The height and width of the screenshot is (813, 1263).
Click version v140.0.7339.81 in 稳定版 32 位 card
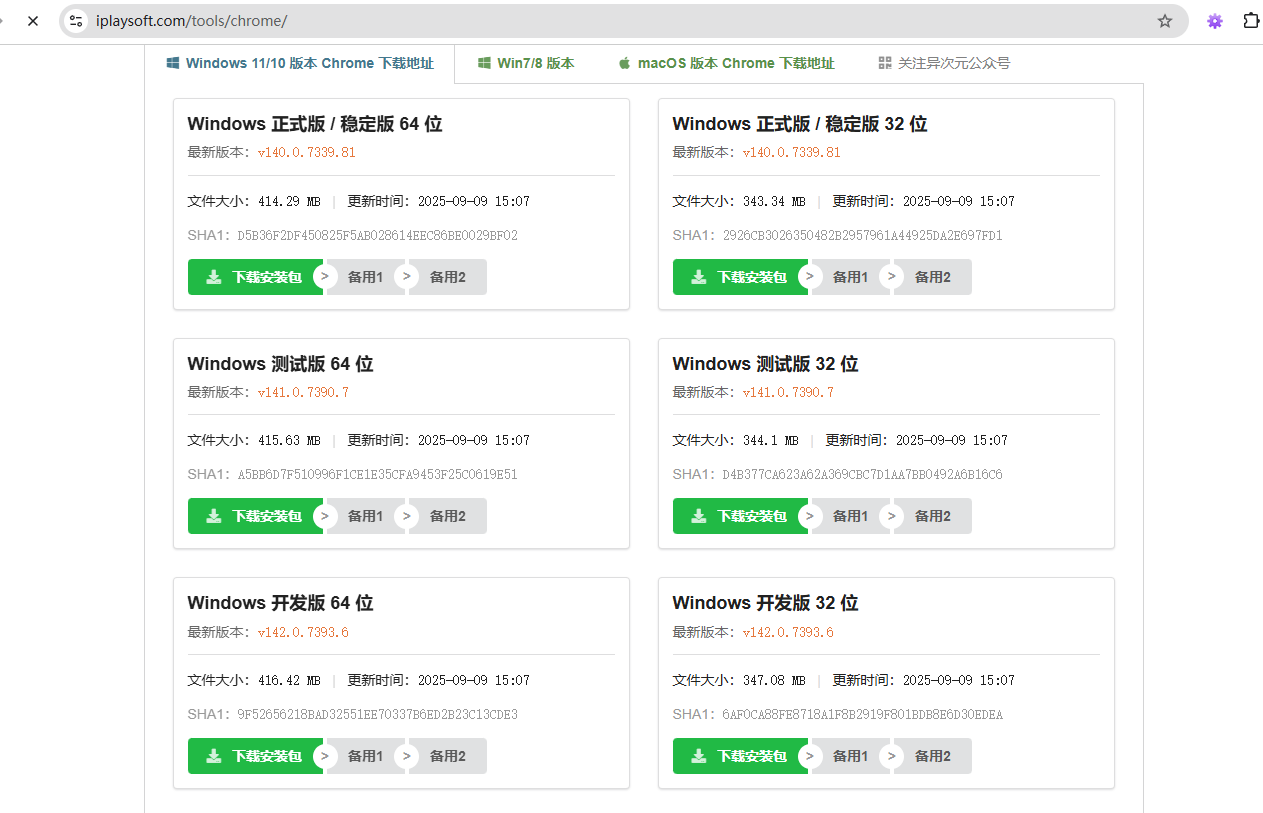[x=791, y=153]
